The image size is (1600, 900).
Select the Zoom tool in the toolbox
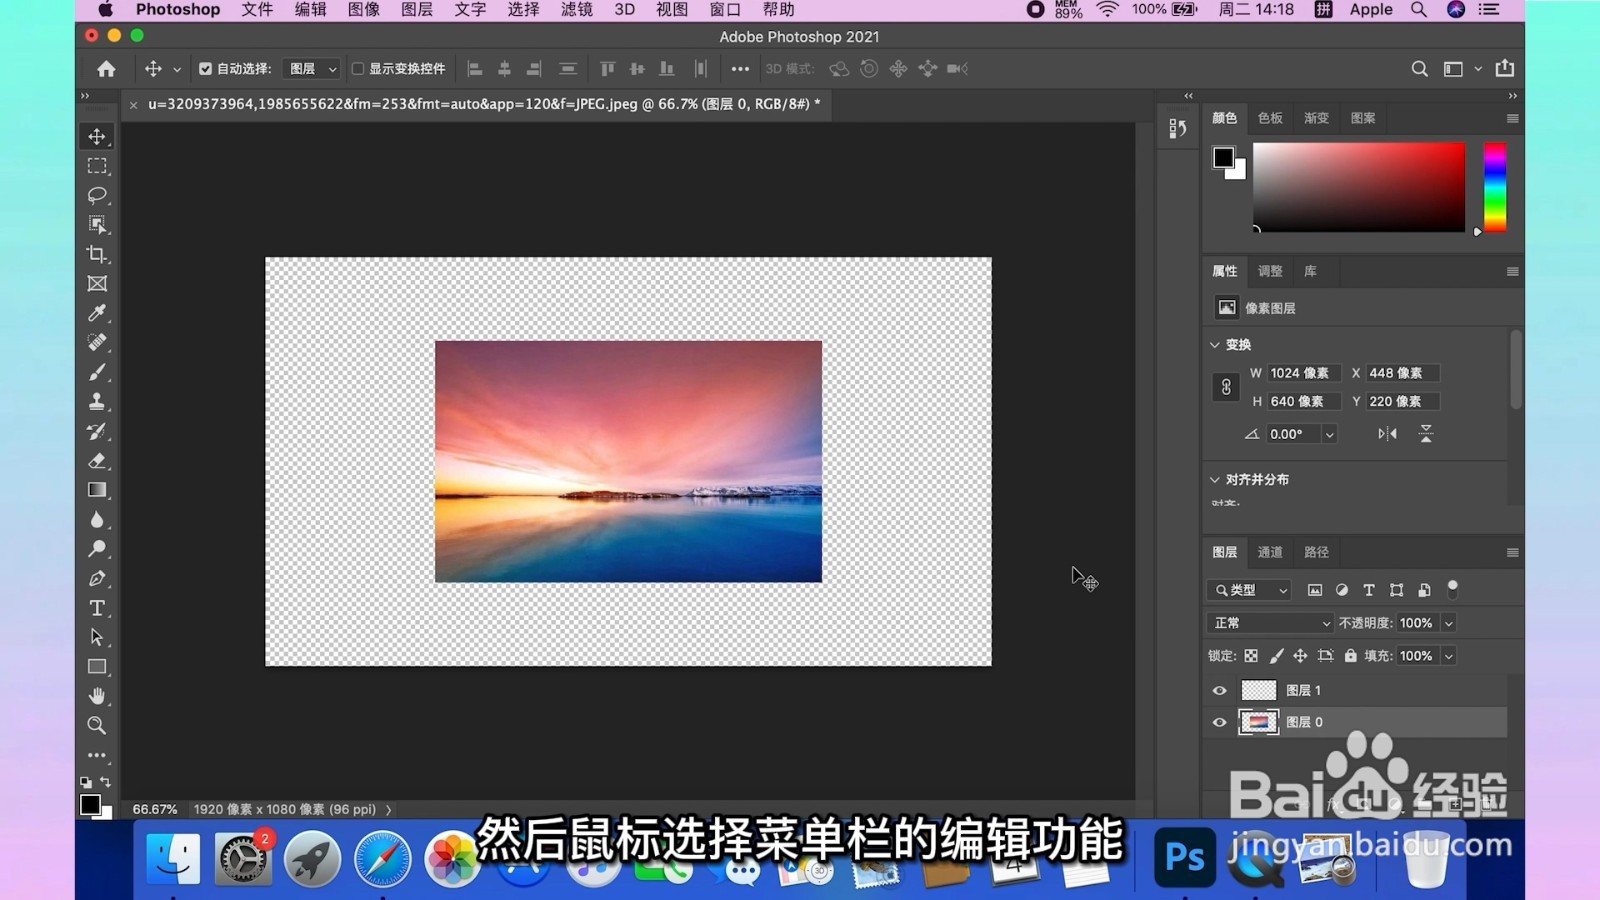[x=97, y=725]
